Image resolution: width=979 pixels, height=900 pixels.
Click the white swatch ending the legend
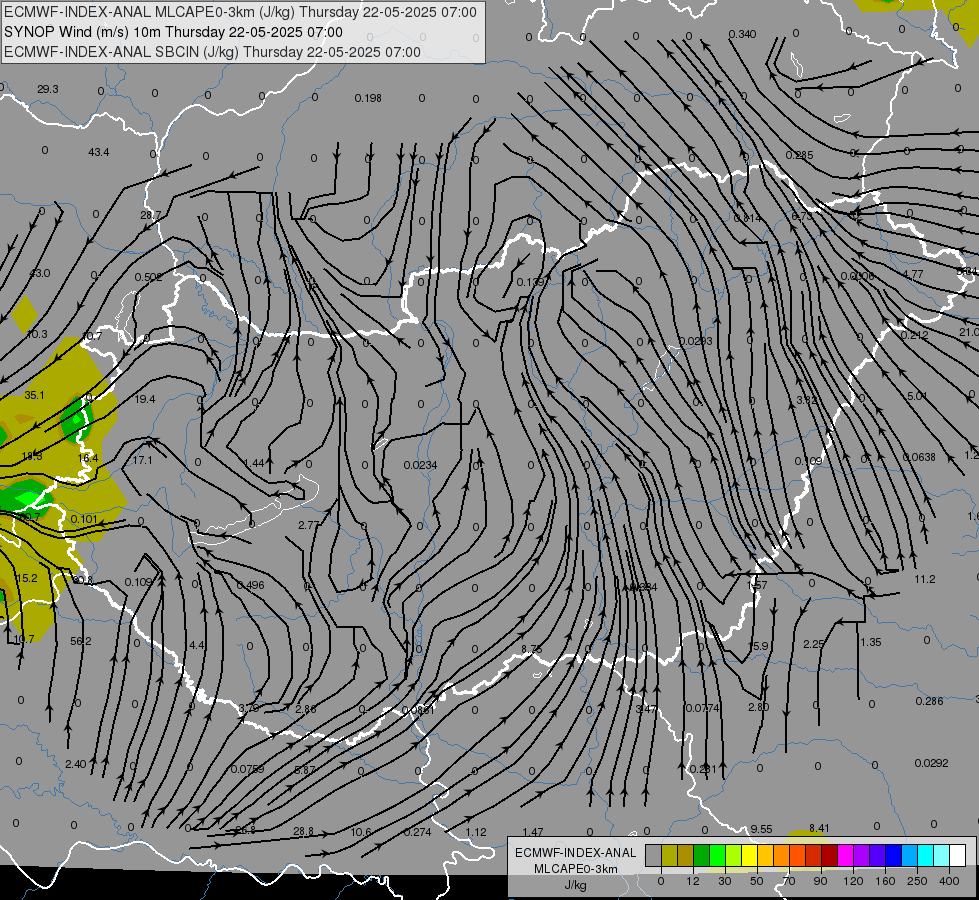click(x=958, y=855)
